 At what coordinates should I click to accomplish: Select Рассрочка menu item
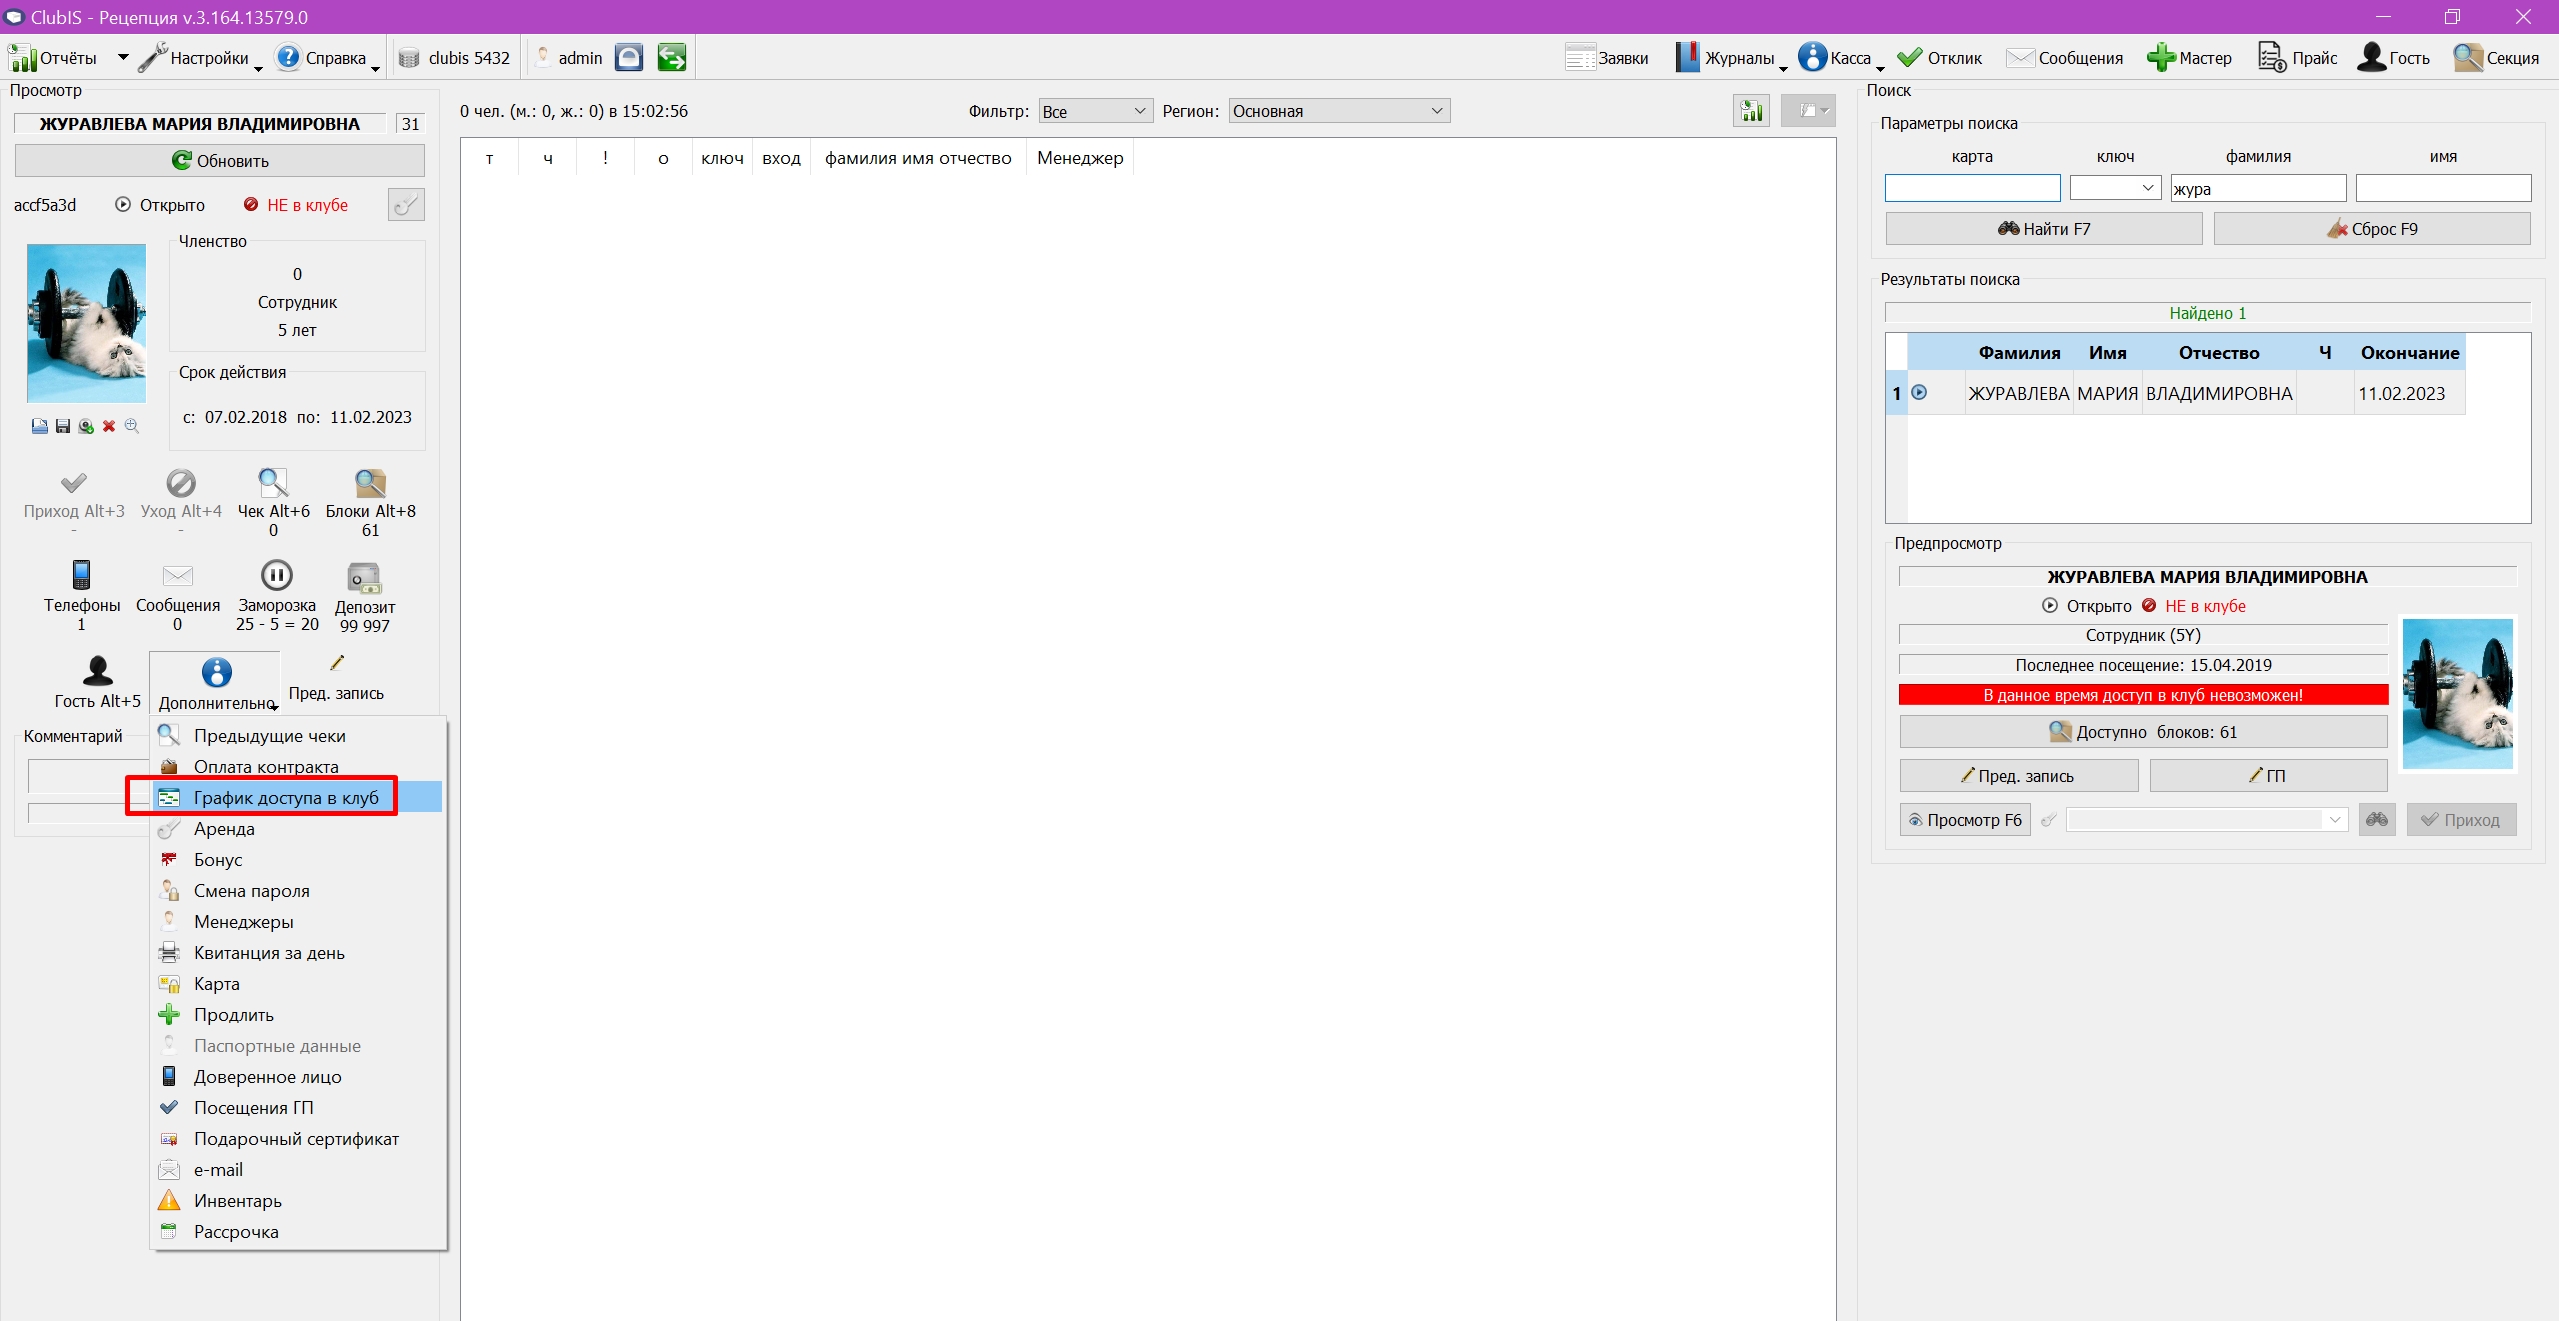[297, 1231]
